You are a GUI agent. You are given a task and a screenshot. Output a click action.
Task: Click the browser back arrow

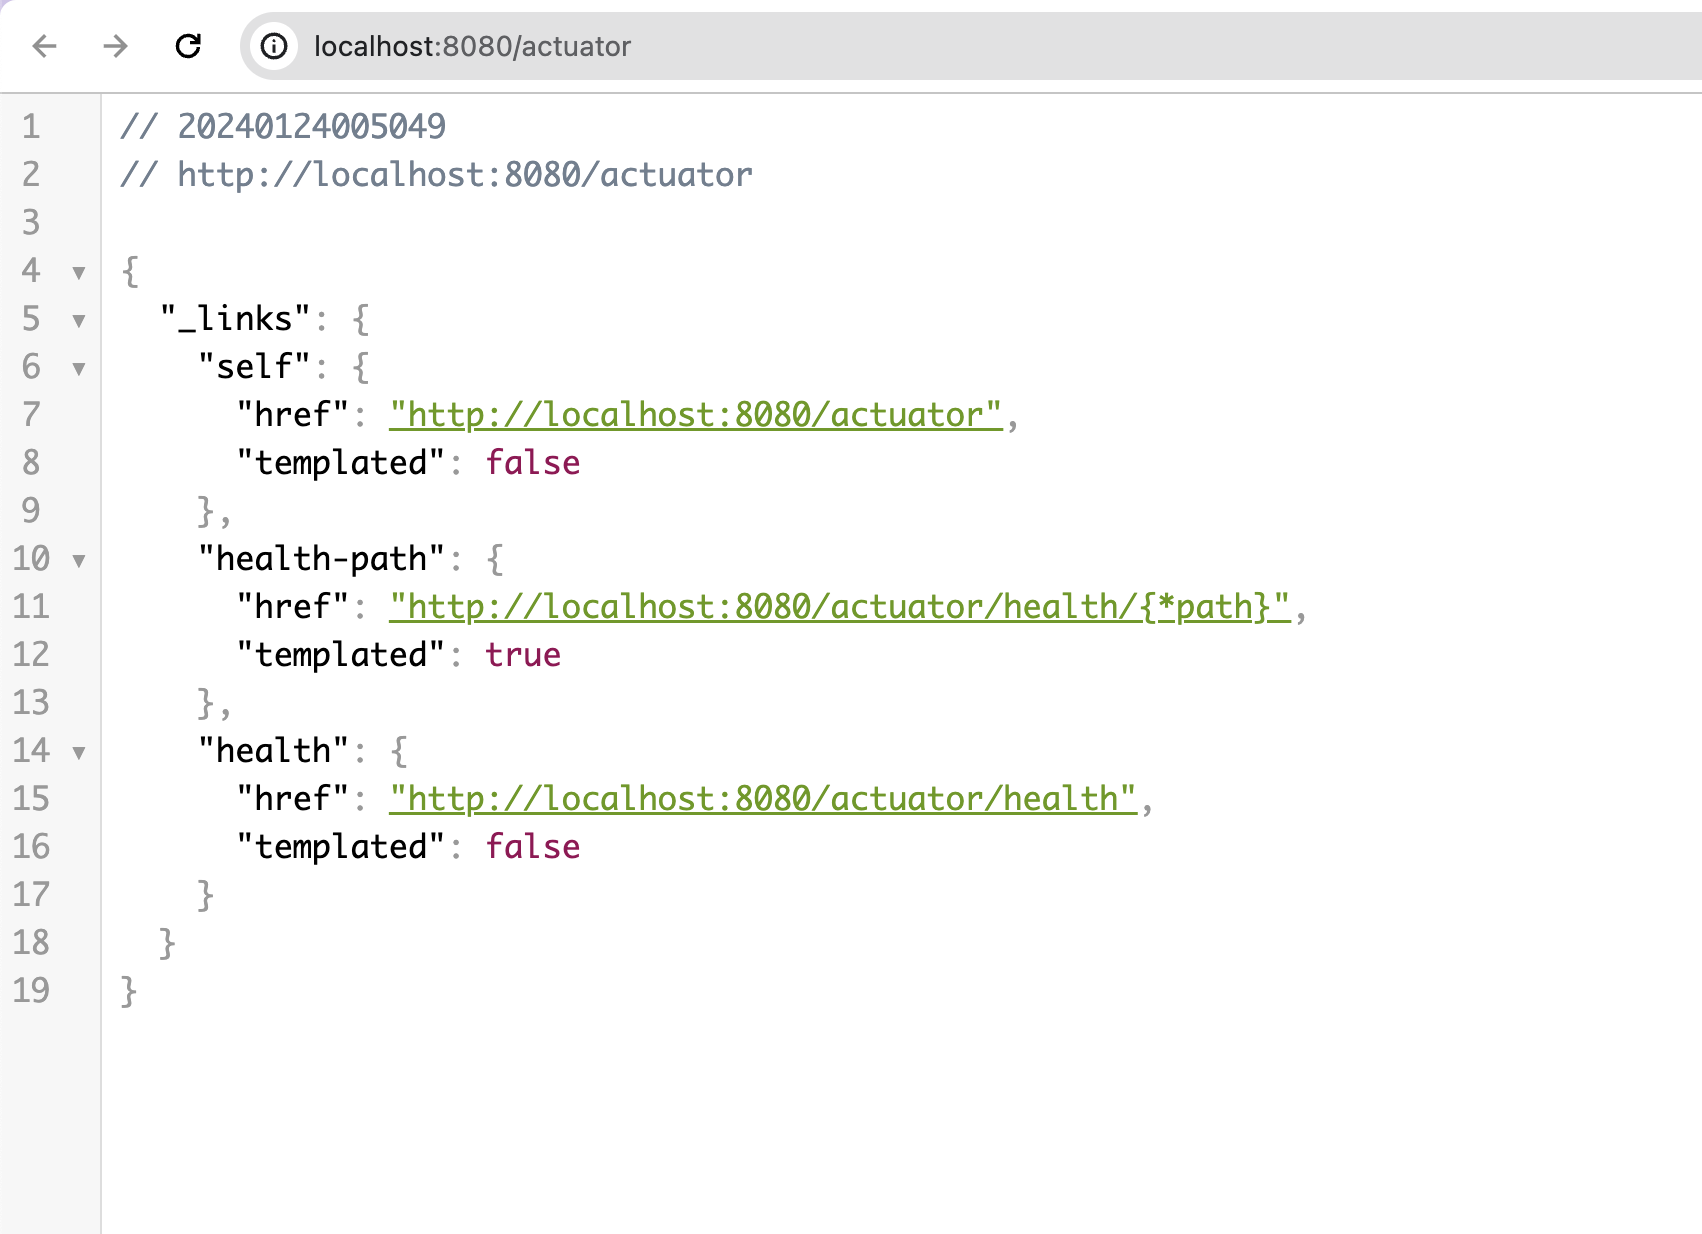point(45,46)
